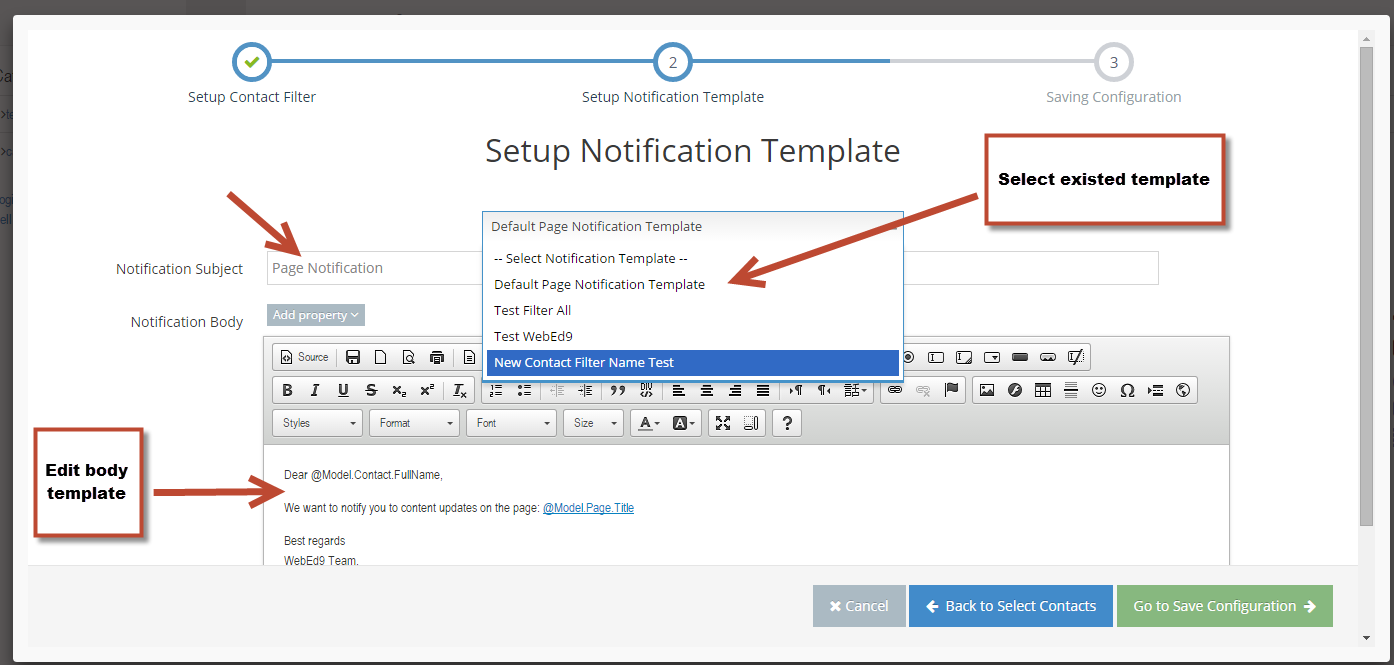Choose Default Page Notification Template option
This screenshot has height=665, width=1394.
coord(599,285)
